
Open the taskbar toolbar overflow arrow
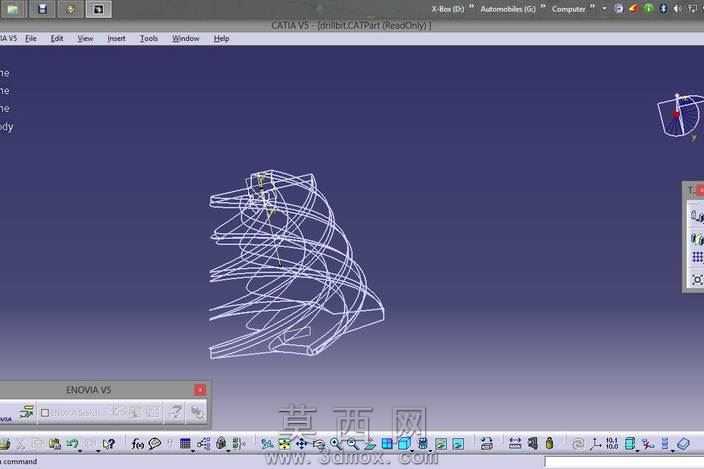604,9
